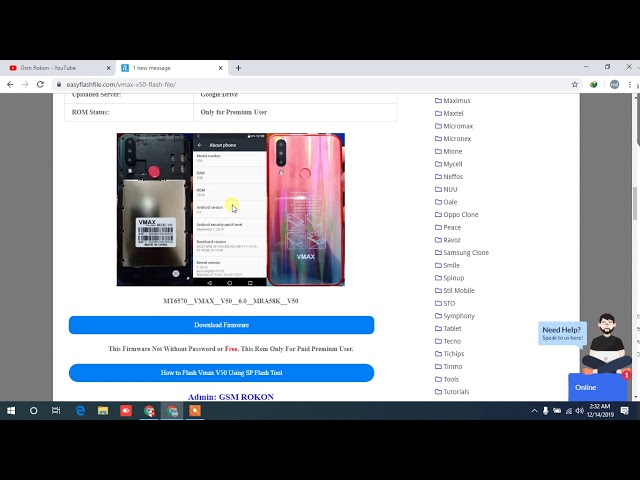Viewport: 640px width, 480px height.
Task: Open Chrome three-dot menu
Action: coord(630,84)
